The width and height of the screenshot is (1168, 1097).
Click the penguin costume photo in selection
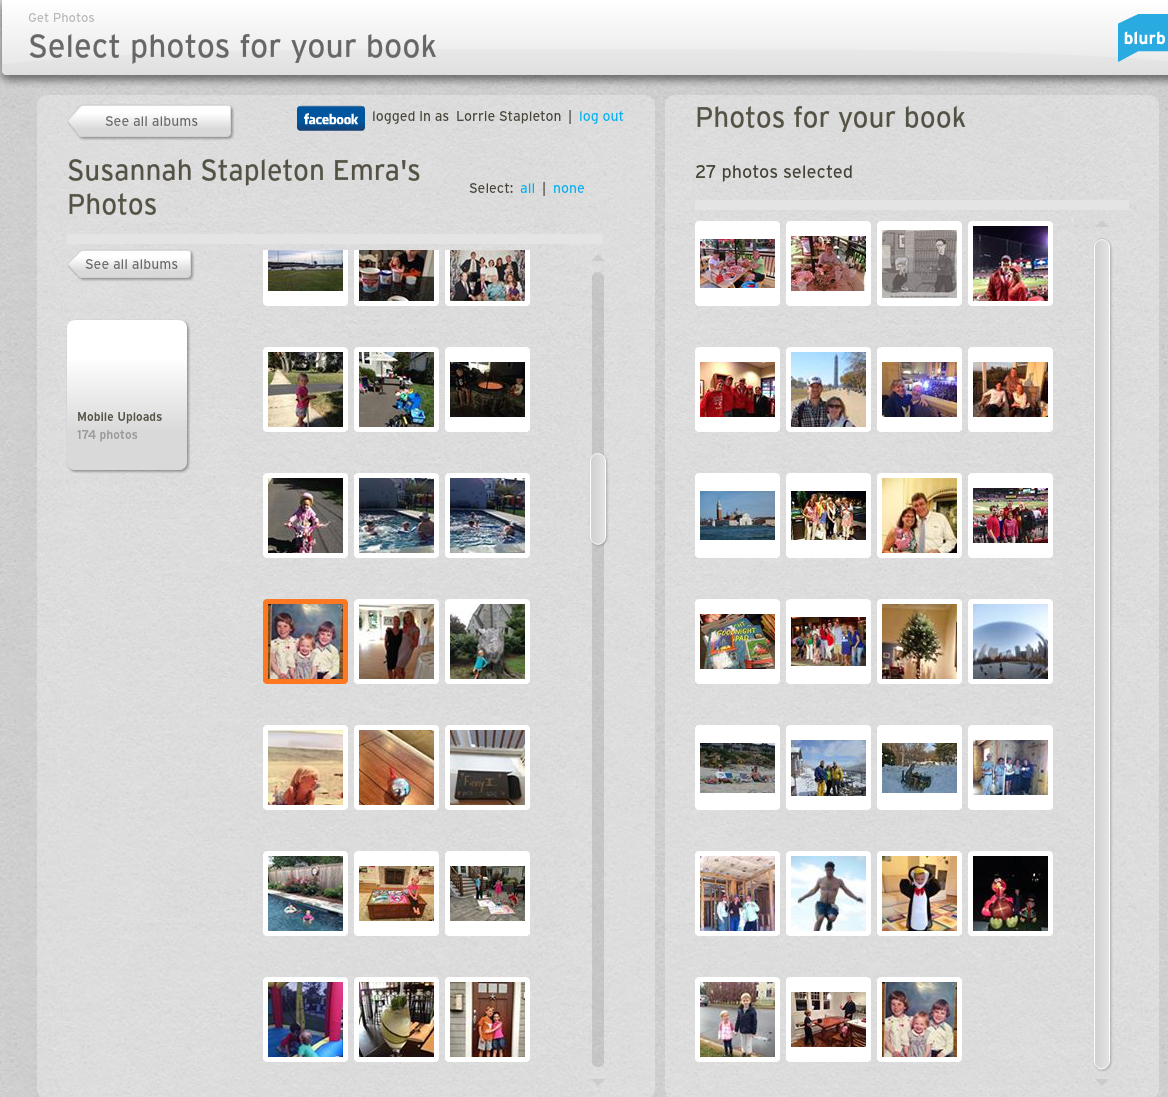click(x=919, y=894)
